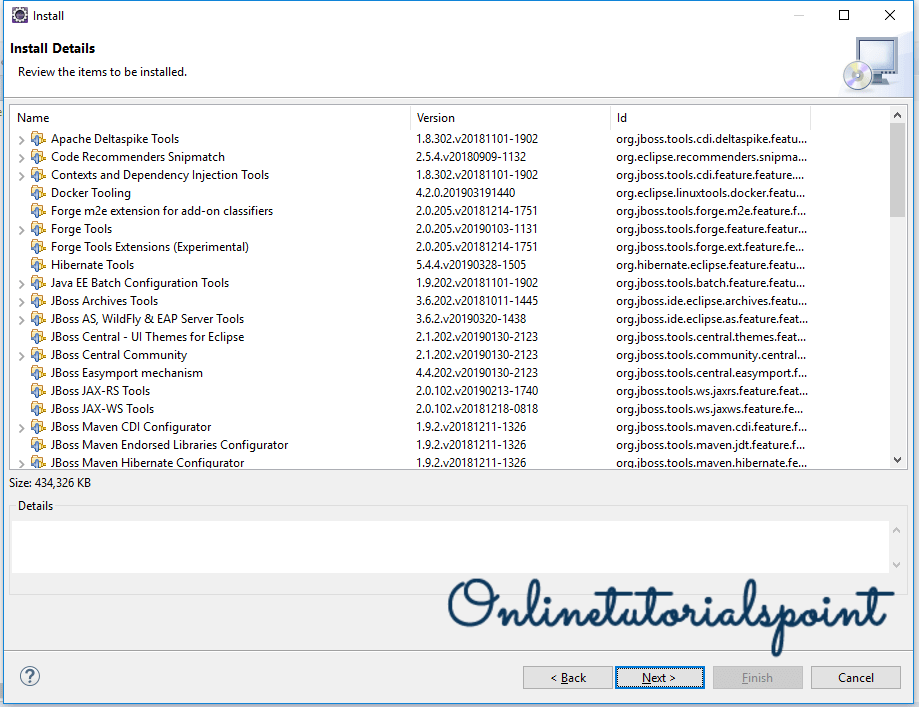Go to previous page with Back button
Viewport: 919px width, 707px height.
coord(567,677)
